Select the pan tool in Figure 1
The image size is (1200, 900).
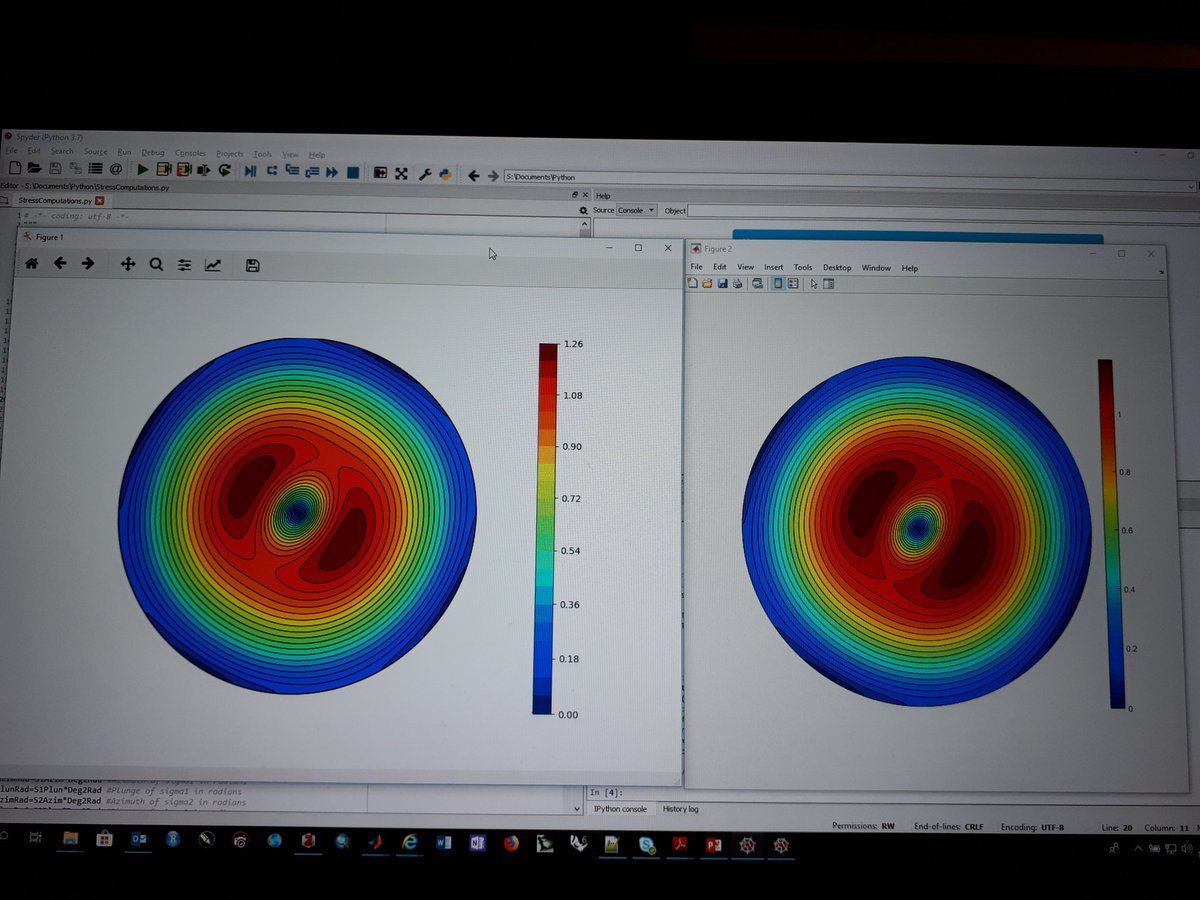click(x=128, y=264)
